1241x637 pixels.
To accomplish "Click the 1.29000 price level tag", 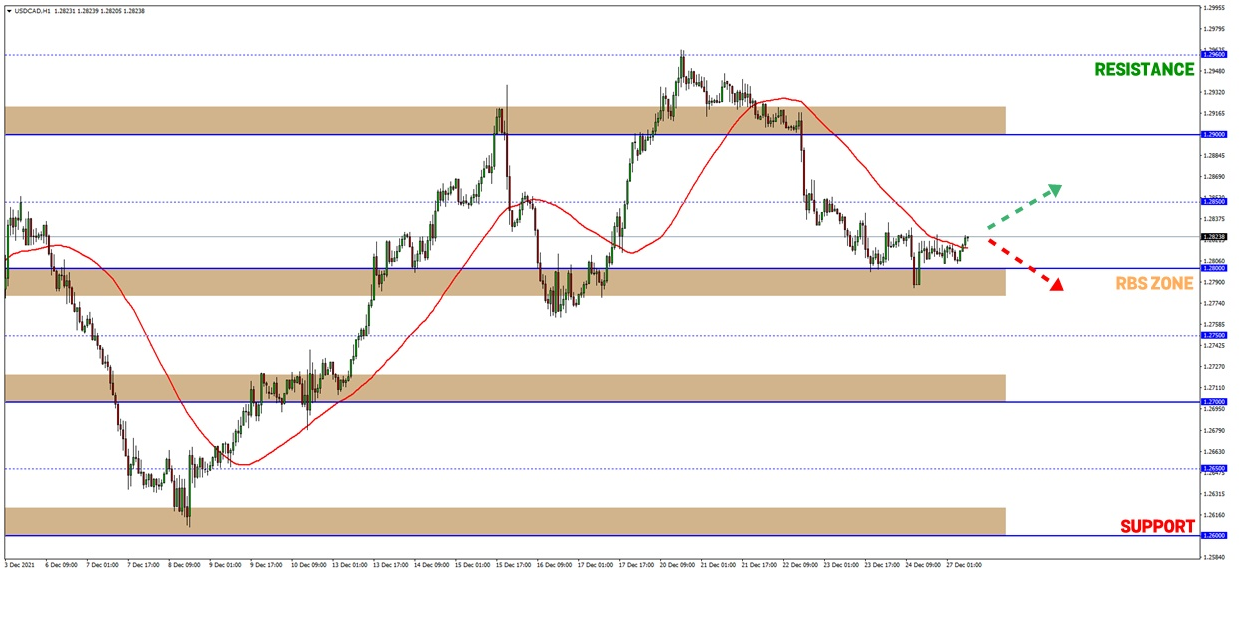I will (1212, 134).
